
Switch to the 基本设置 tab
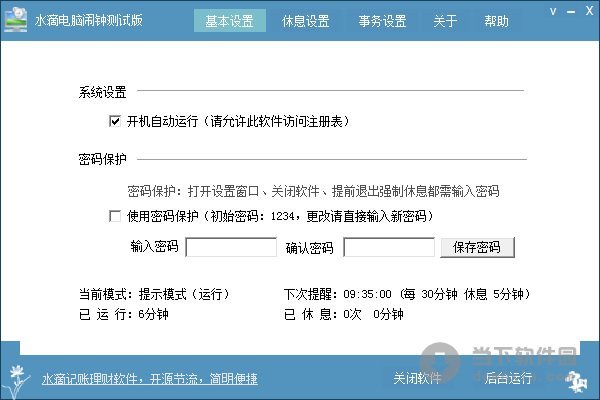(230, 21)
